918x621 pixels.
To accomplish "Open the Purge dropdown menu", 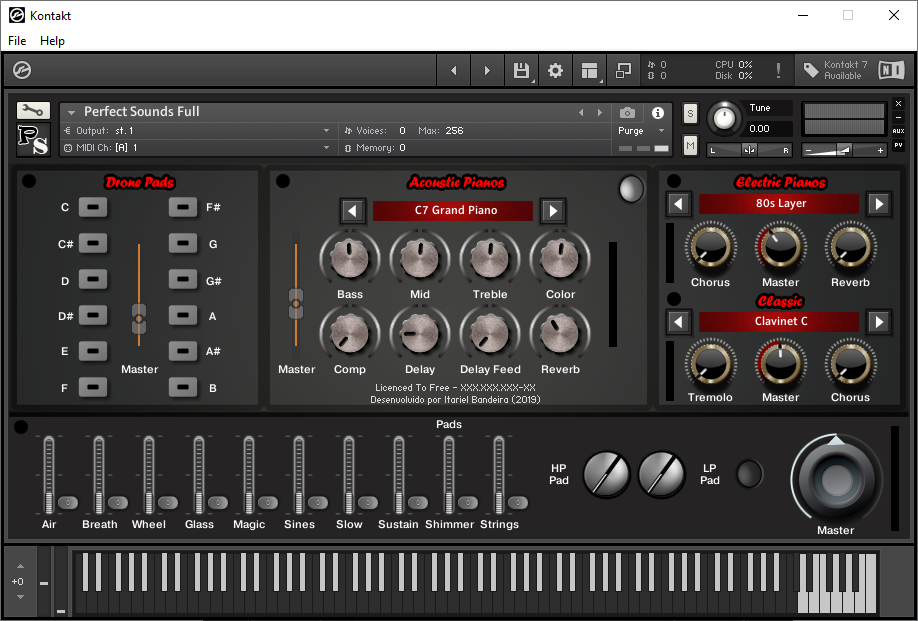I will (642, 131).
